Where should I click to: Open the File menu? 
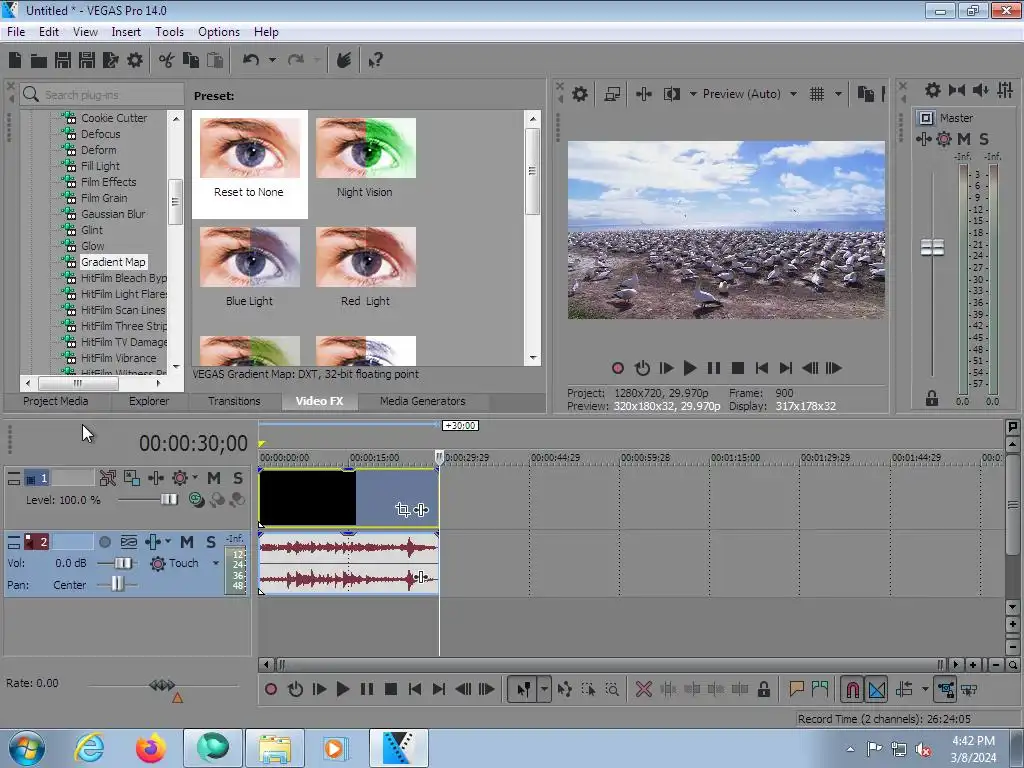click(x=16, y=31)
